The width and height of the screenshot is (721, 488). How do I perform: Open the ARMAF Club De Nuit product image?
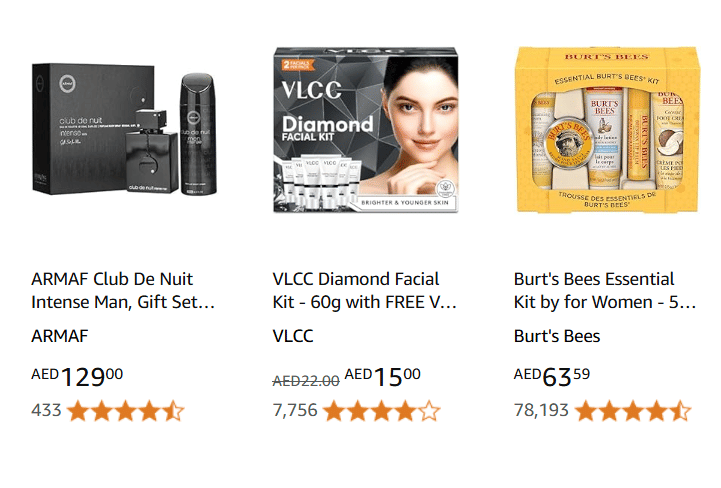tap(123, 128)
